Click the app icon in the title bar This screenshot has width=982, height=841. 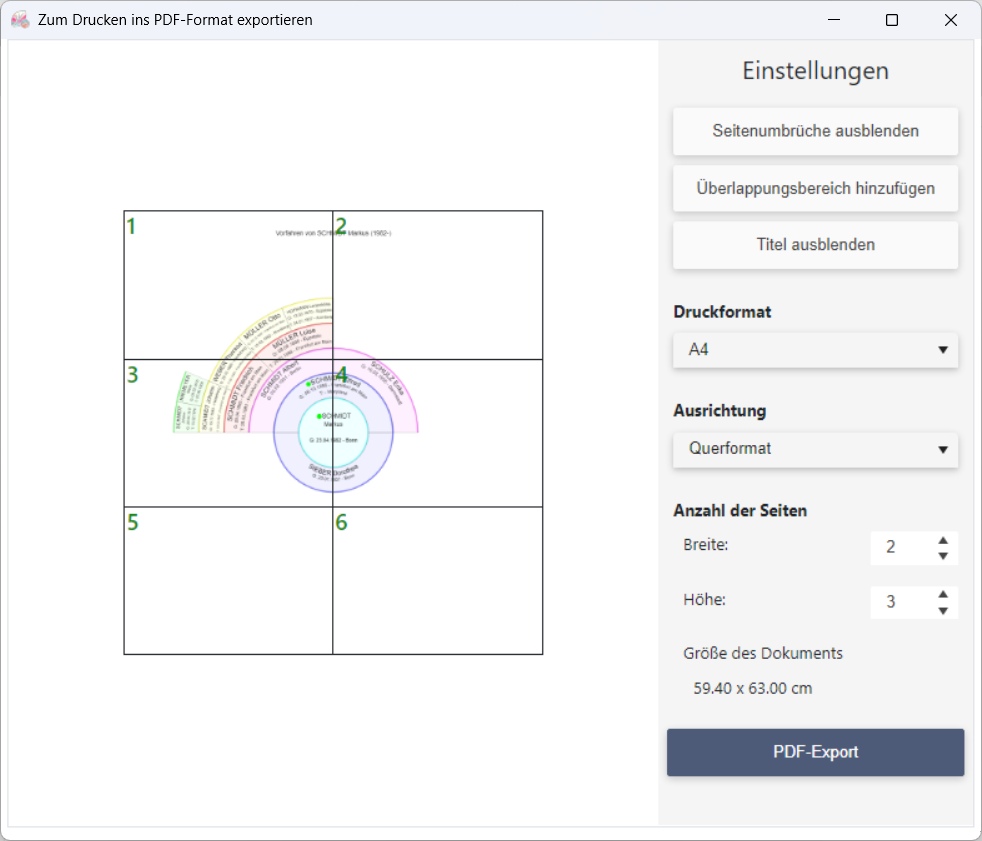[20, 20]
